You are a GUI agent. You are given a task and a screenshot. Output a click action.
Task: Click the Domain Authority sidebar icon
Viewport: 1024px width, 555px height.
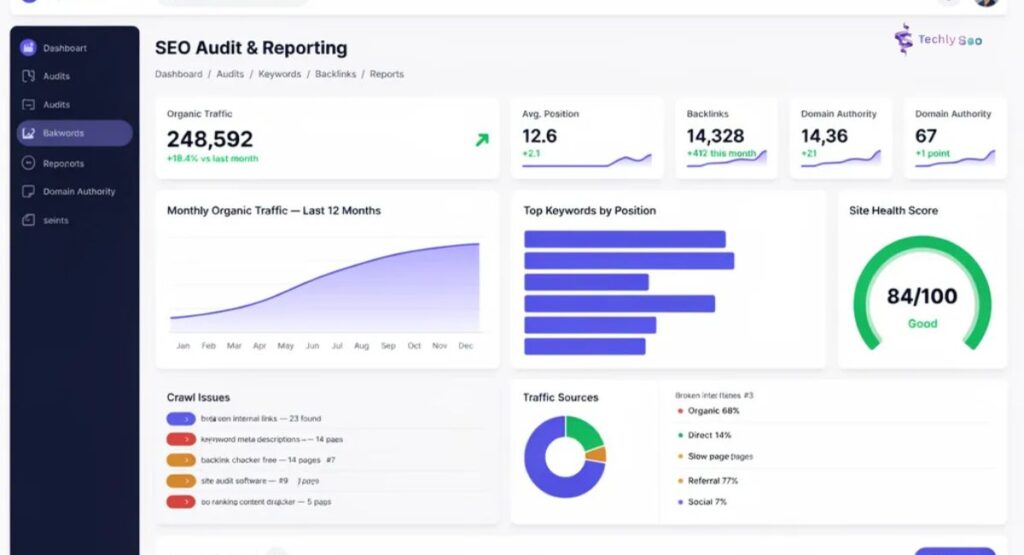[x=28, y=191]
